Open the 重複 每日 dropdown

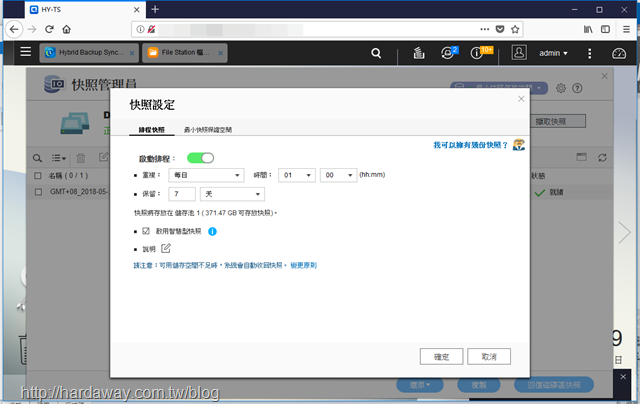click(206, 175)
